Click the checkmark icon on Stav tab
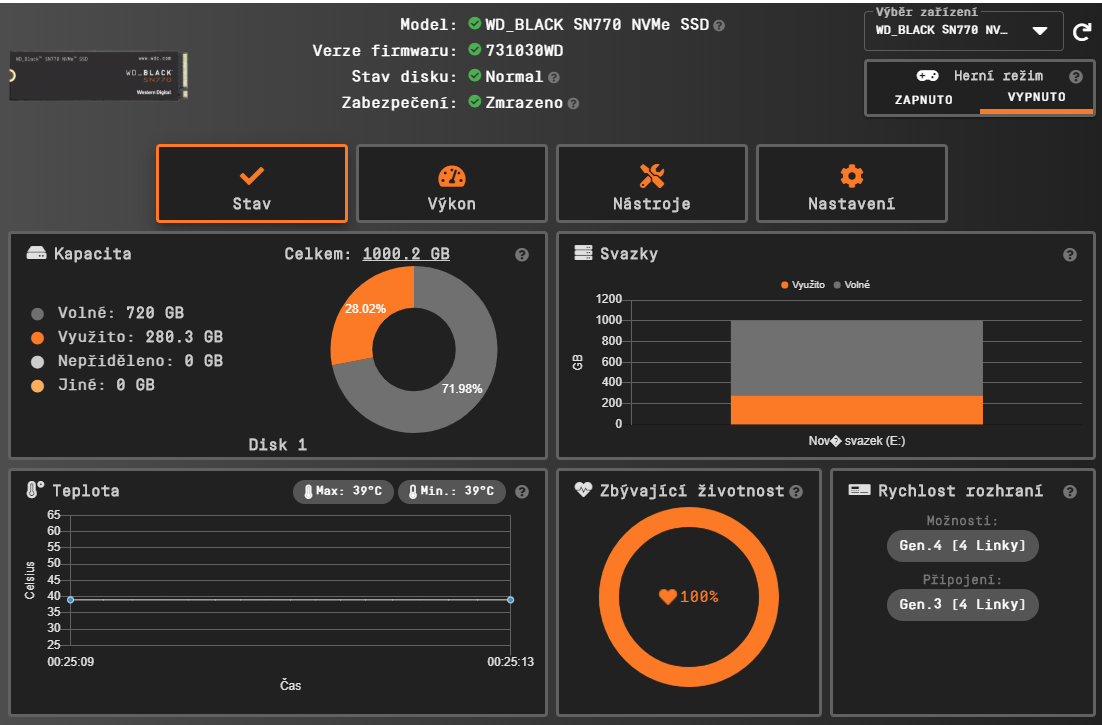The width and height of the screenshot is (1102, 725). (252, 176)
